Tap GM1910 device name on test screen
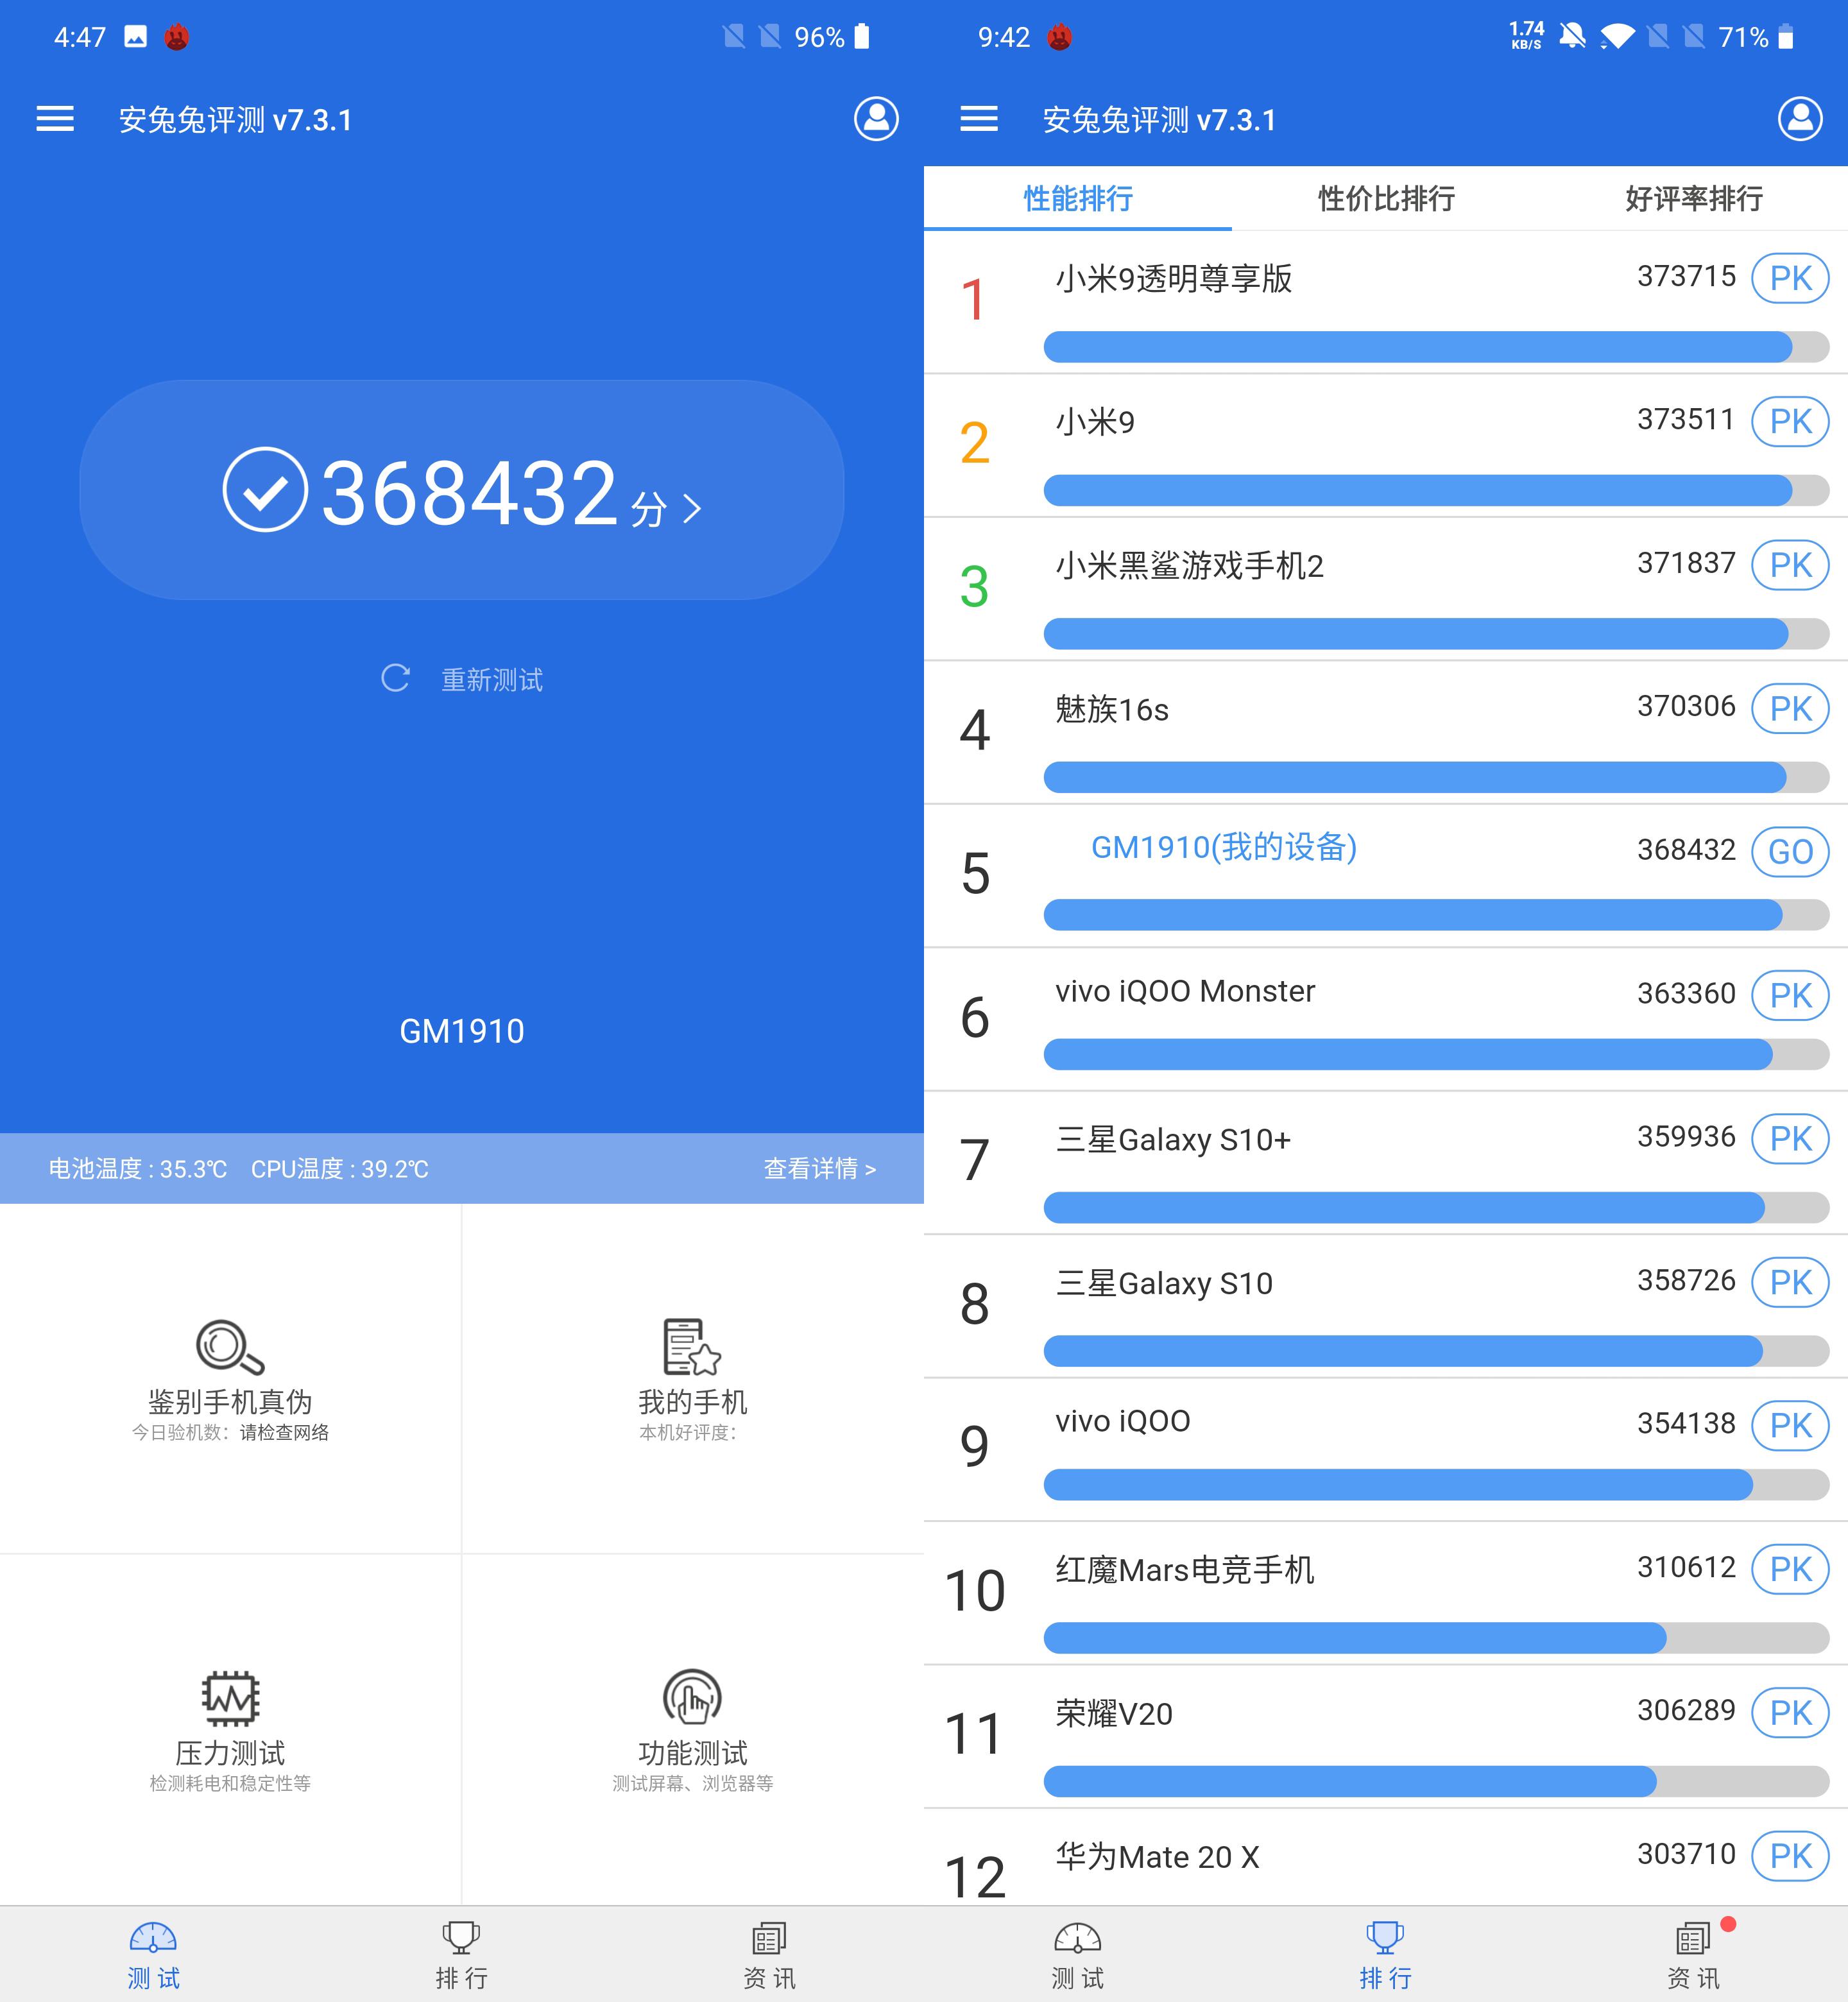 pos(461,1031)
